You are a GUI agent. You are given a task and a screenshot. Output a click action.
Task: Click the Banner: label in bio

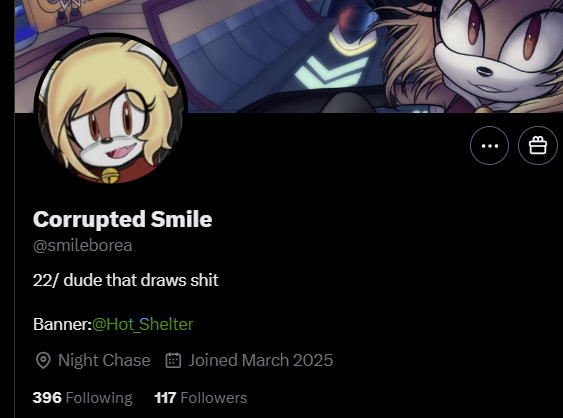[62, 324]
